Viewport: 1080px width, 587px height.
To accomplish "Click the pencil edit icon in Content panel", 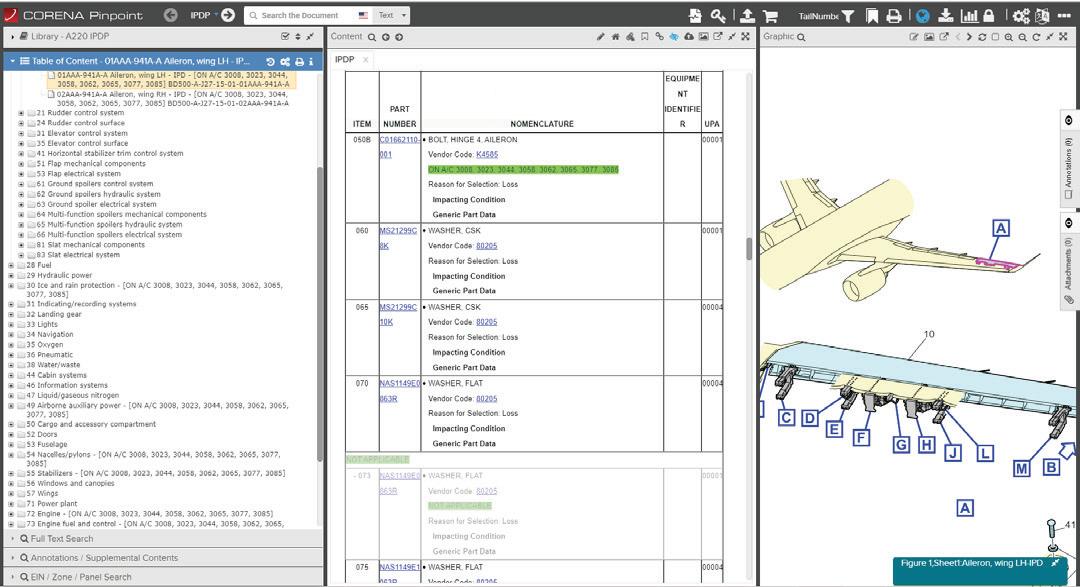I will [x=601, y=37].
